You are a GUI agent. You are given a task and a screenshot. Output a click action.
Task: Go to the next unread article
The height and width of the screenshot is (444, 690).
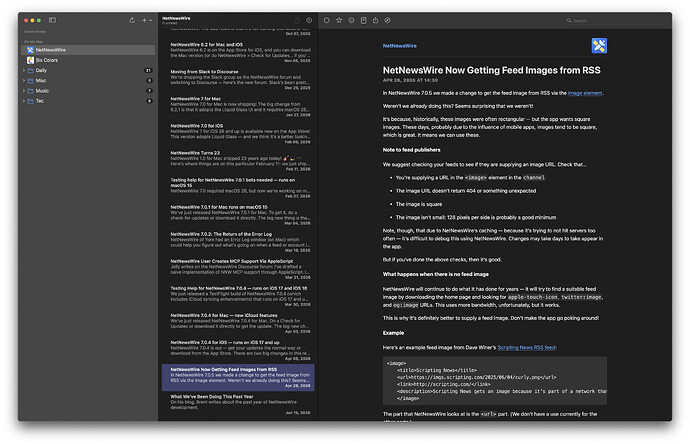[x=351, y=20]
